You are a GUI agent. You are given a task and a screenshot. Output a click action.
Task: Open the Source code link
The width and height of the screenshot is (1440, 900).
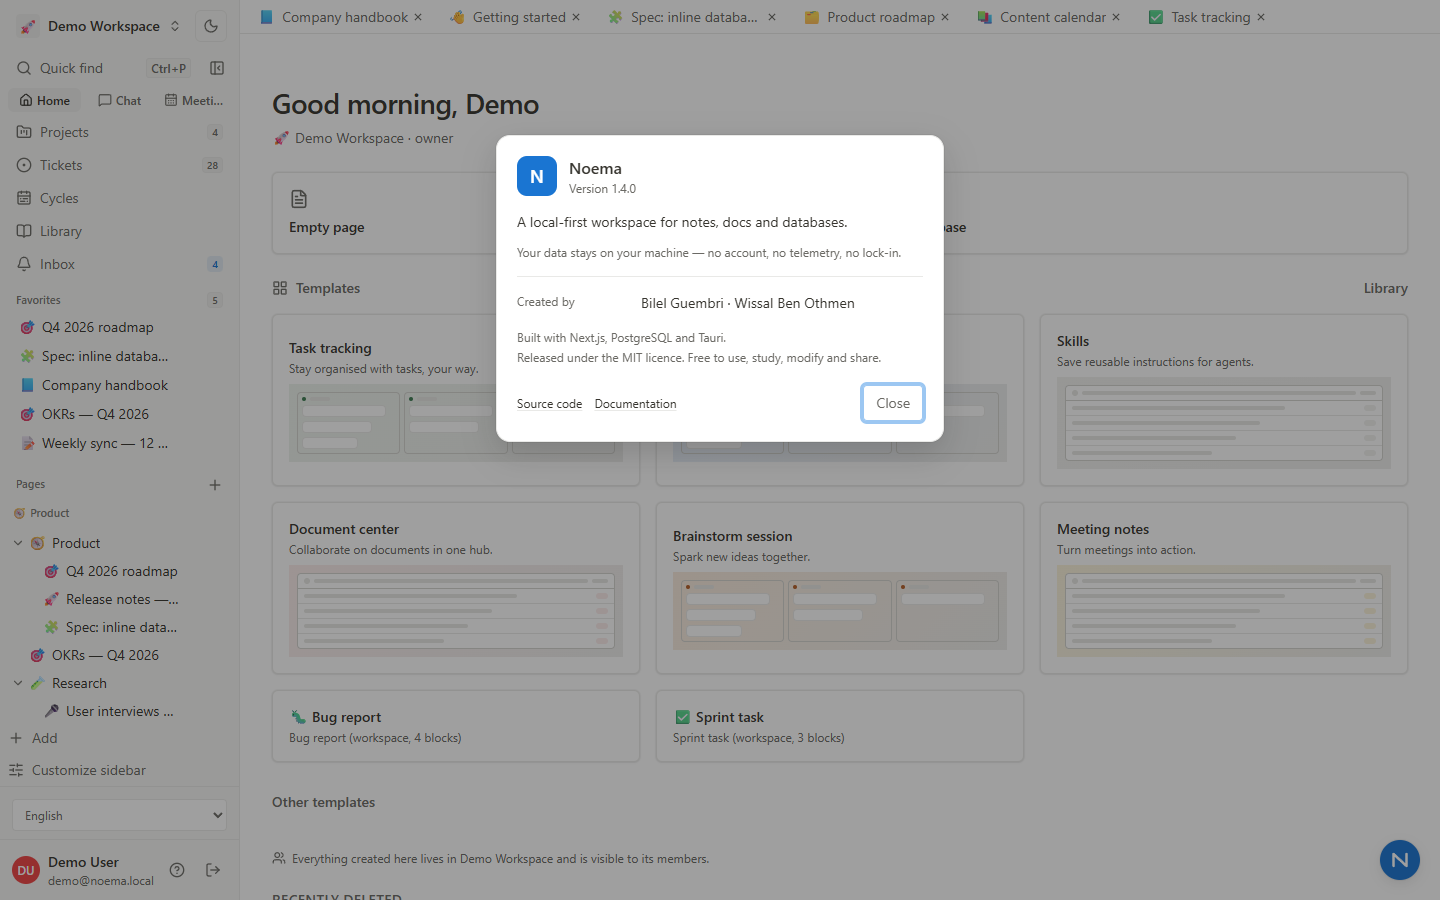(549, 404)
